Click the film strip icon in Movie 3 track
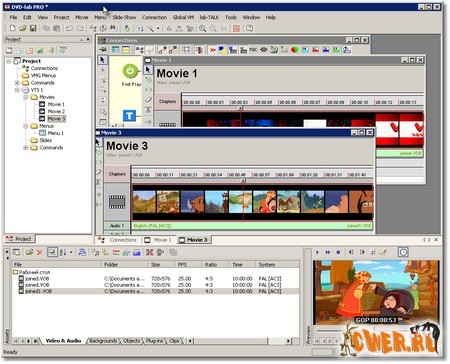450x364 pixels. click(x=117, y=202)
